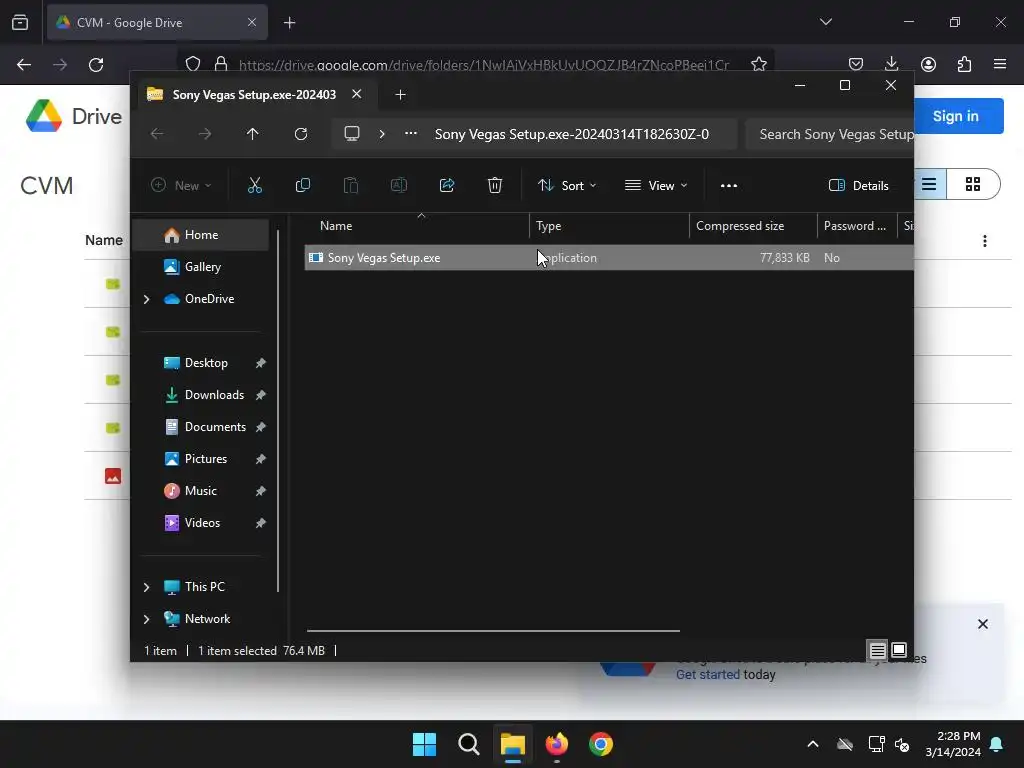Switch to details view icon in status bar
This screenshot has width=1024, height=768.
(878, 650)
